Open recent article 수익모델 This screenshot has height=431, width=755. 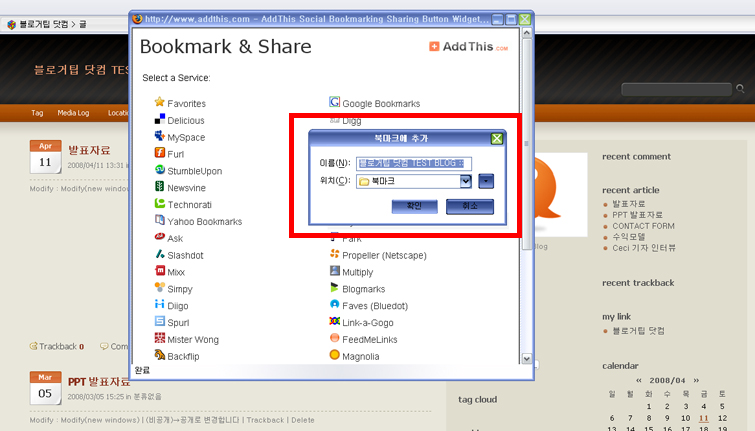[628, 237]
